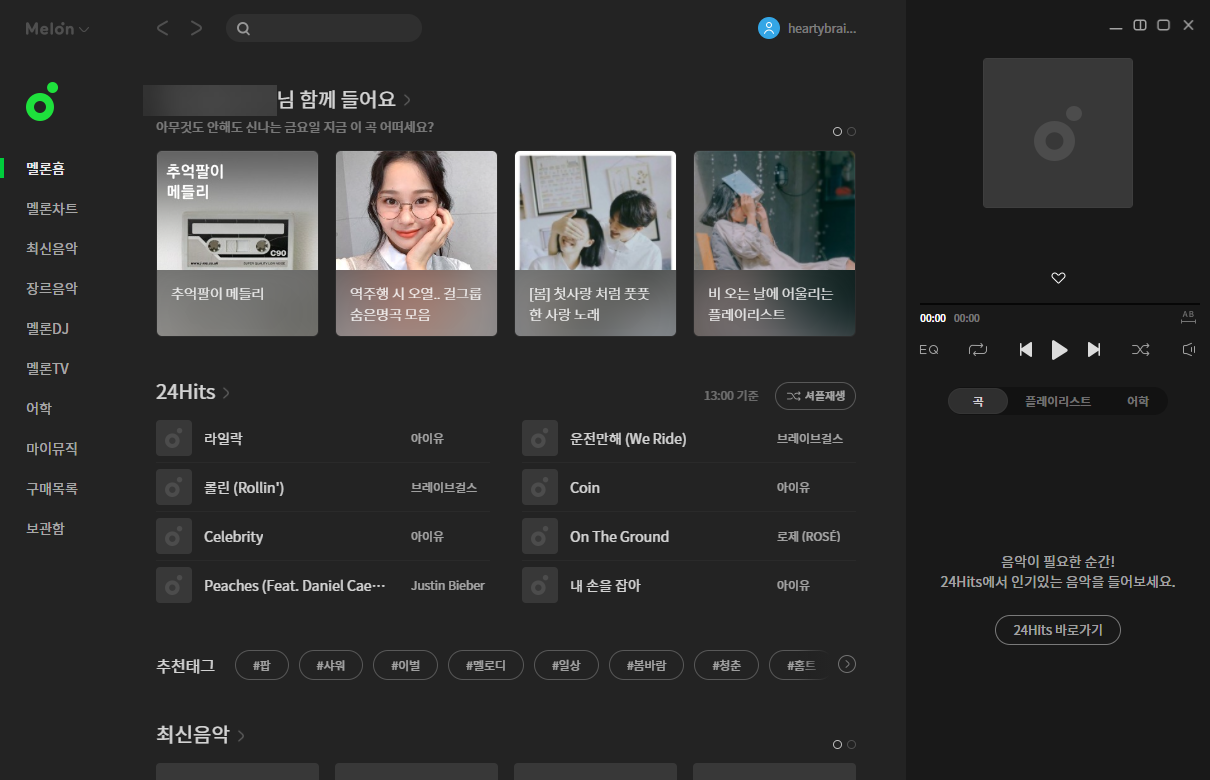This screenshot has width=1210, height=780.
Task: Click the 셔플재생 shuffle play button
Action: click(815, 396)
